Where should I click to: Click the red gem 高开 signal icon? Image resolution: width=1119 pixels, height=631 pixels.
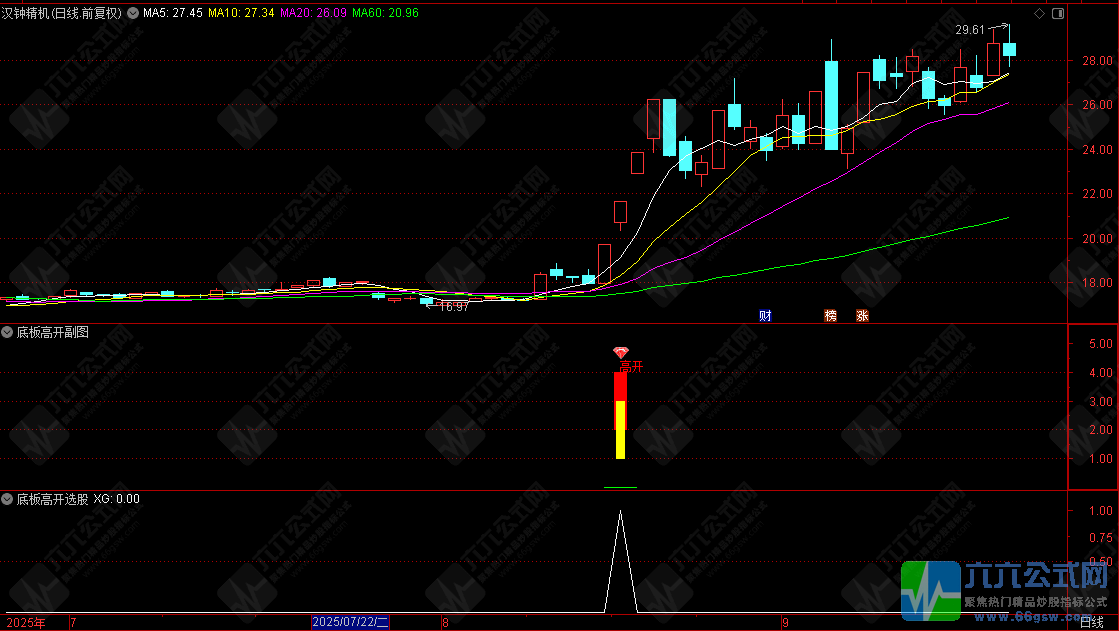tap(621, 353)
